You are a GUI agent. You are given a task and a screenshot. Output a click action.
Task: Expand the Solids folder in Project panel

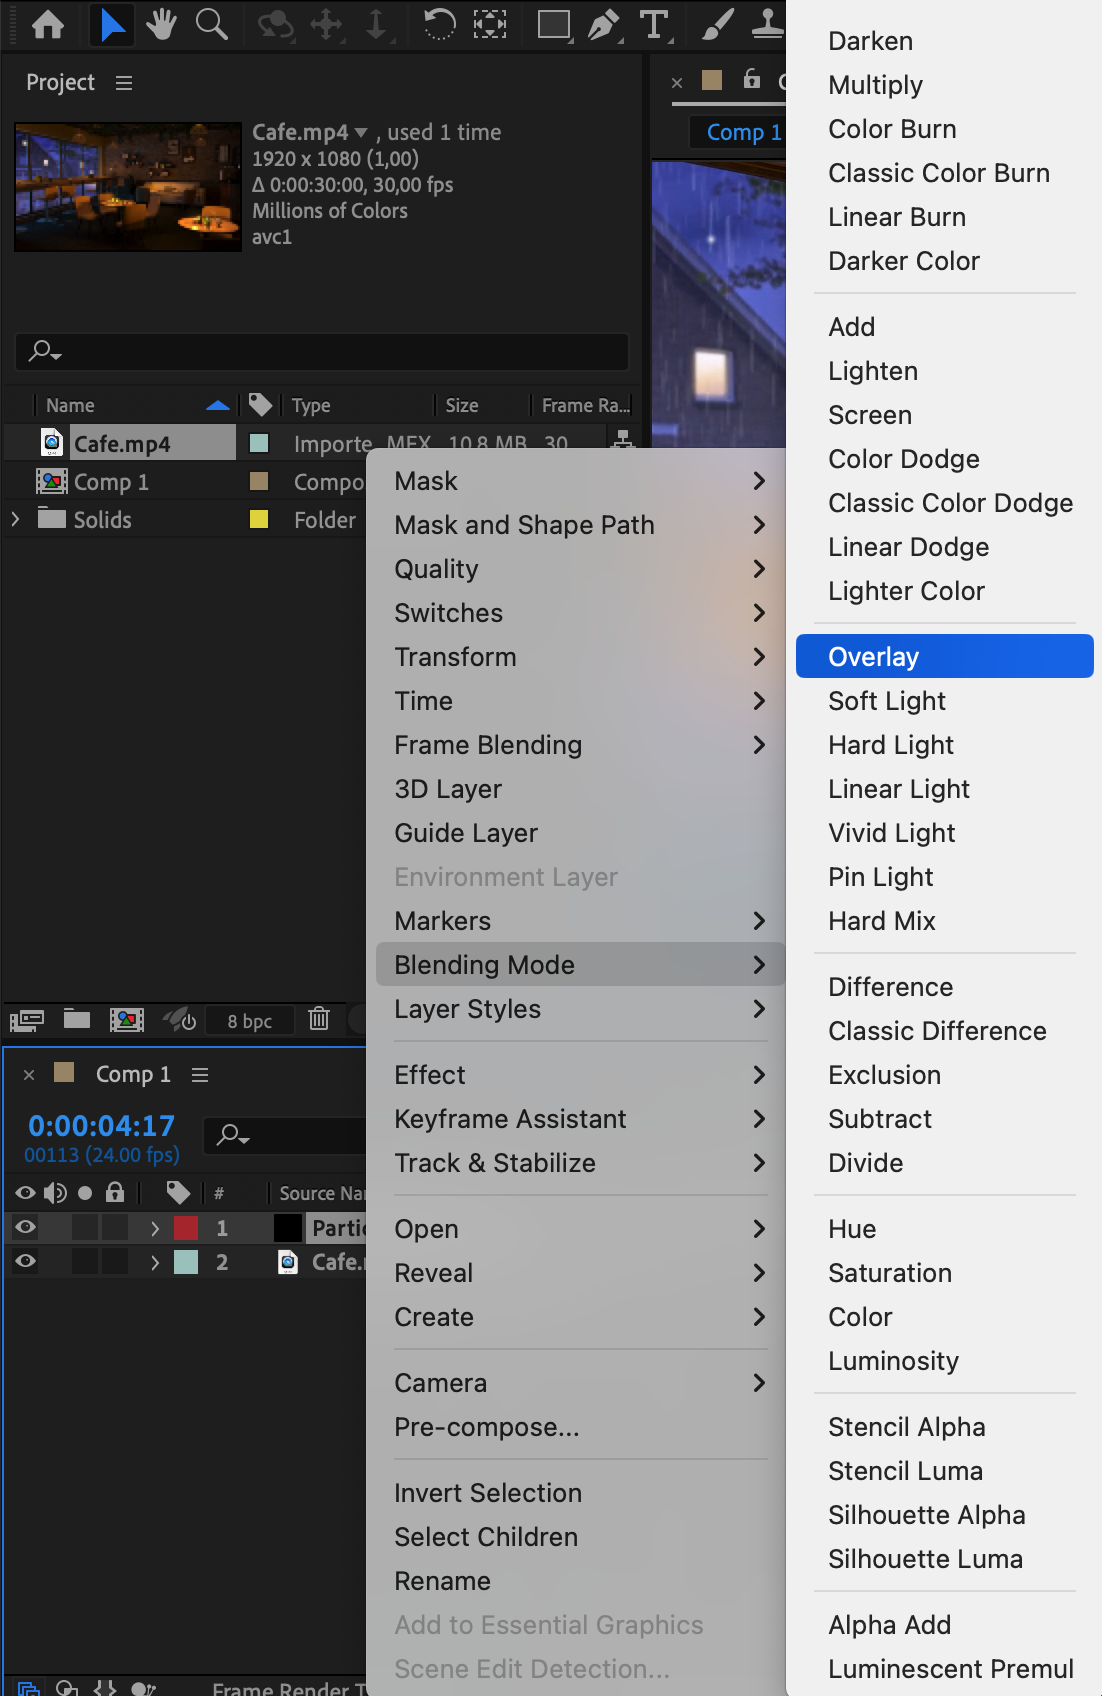(x=15, y=519)
